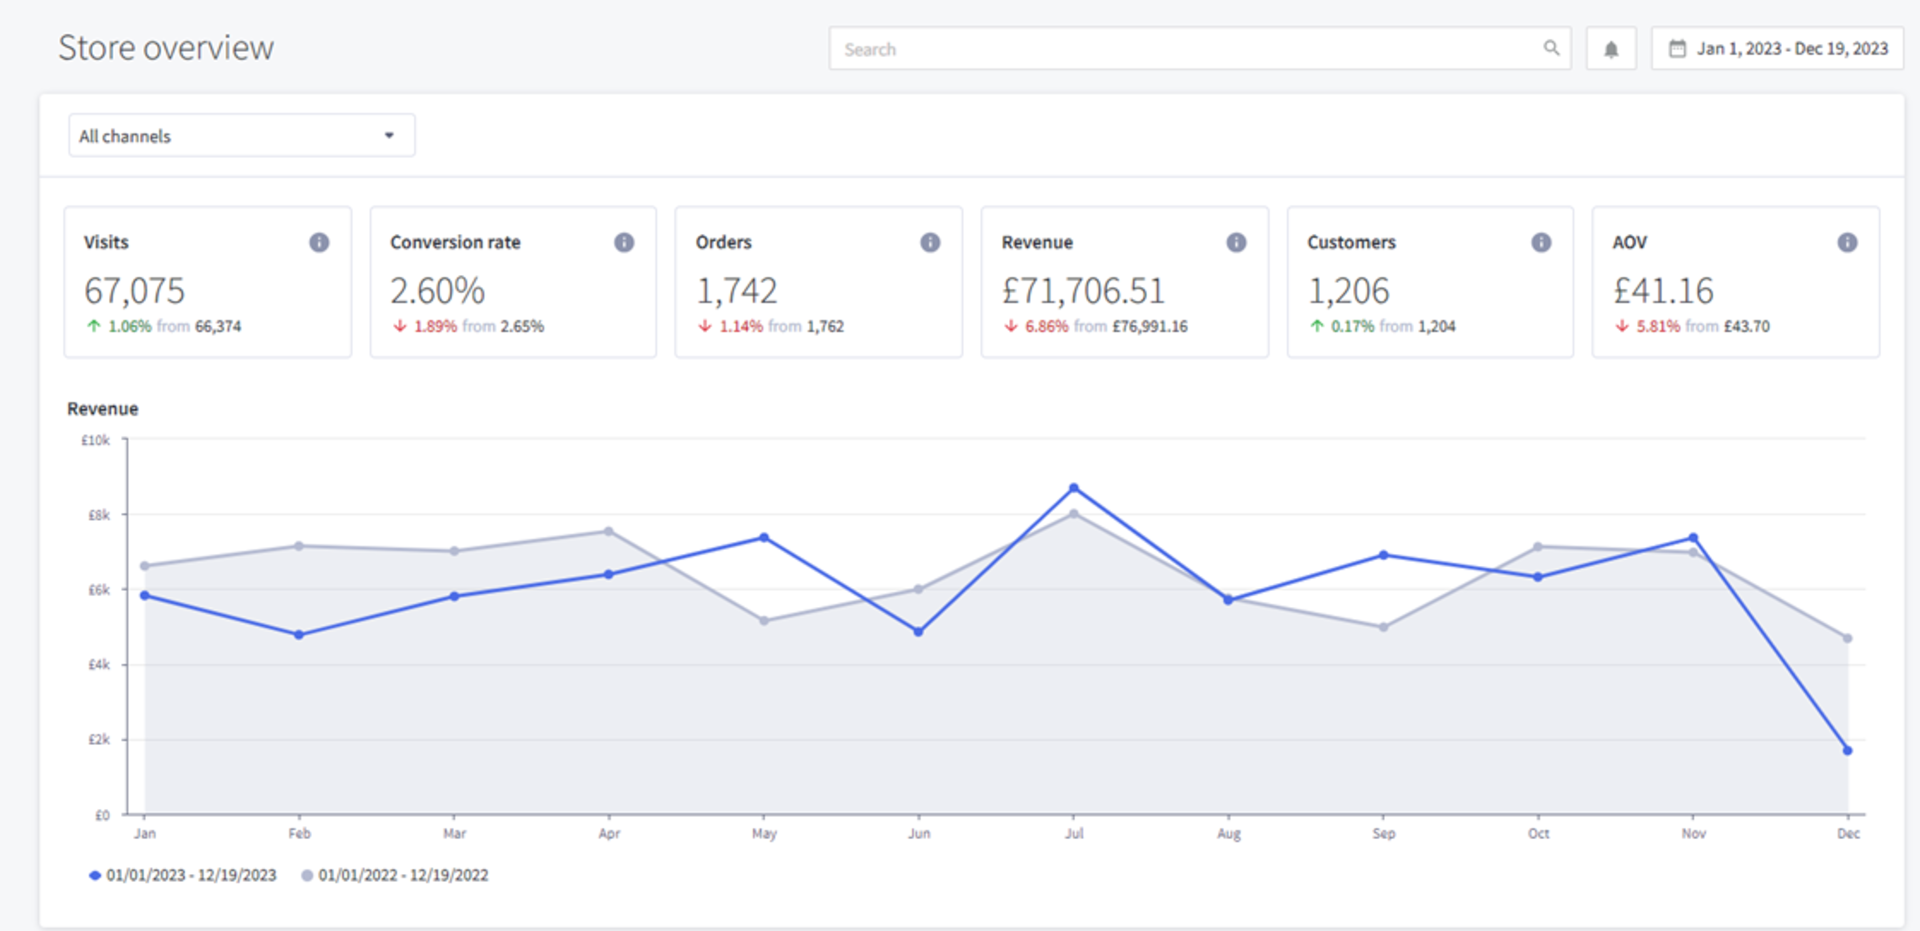
Task: Toggle the 01/01/2023 - 12/19/2023 legend series
Action: click(x=183, y=875)
